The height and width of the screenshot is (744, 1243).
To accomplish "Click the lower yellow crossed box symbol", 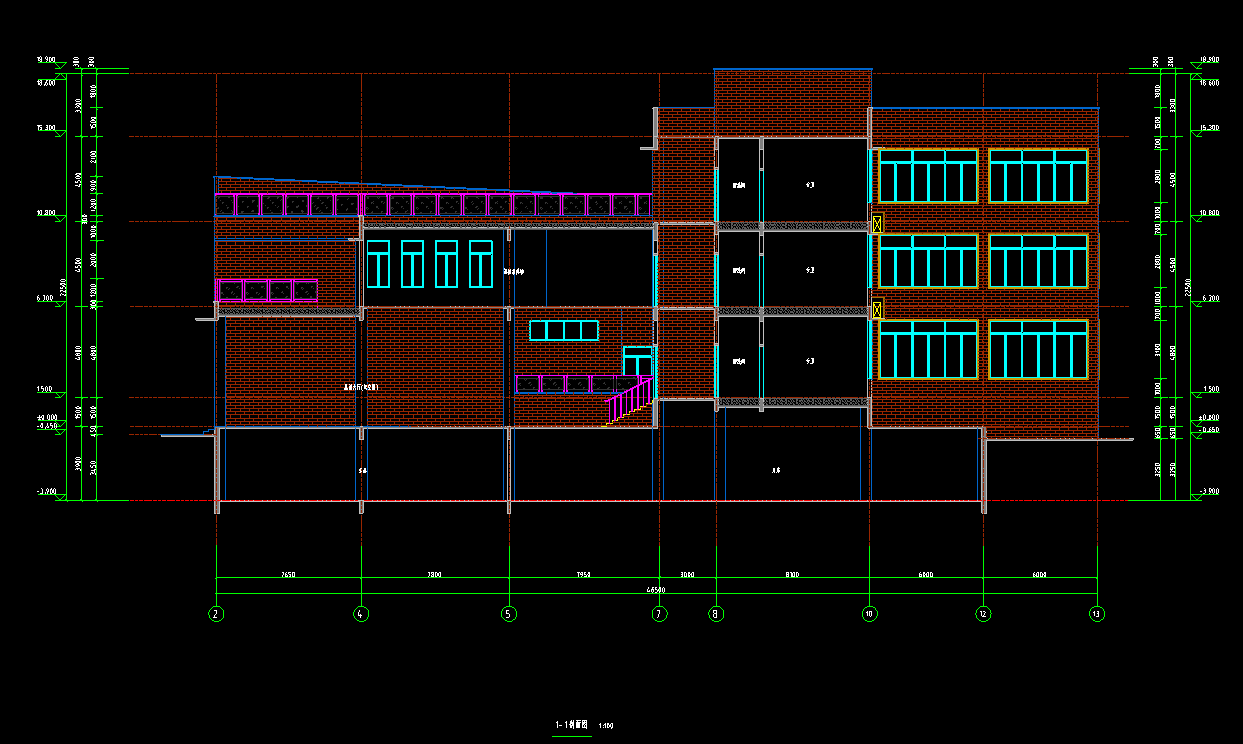I will click(x=878, y=309).
